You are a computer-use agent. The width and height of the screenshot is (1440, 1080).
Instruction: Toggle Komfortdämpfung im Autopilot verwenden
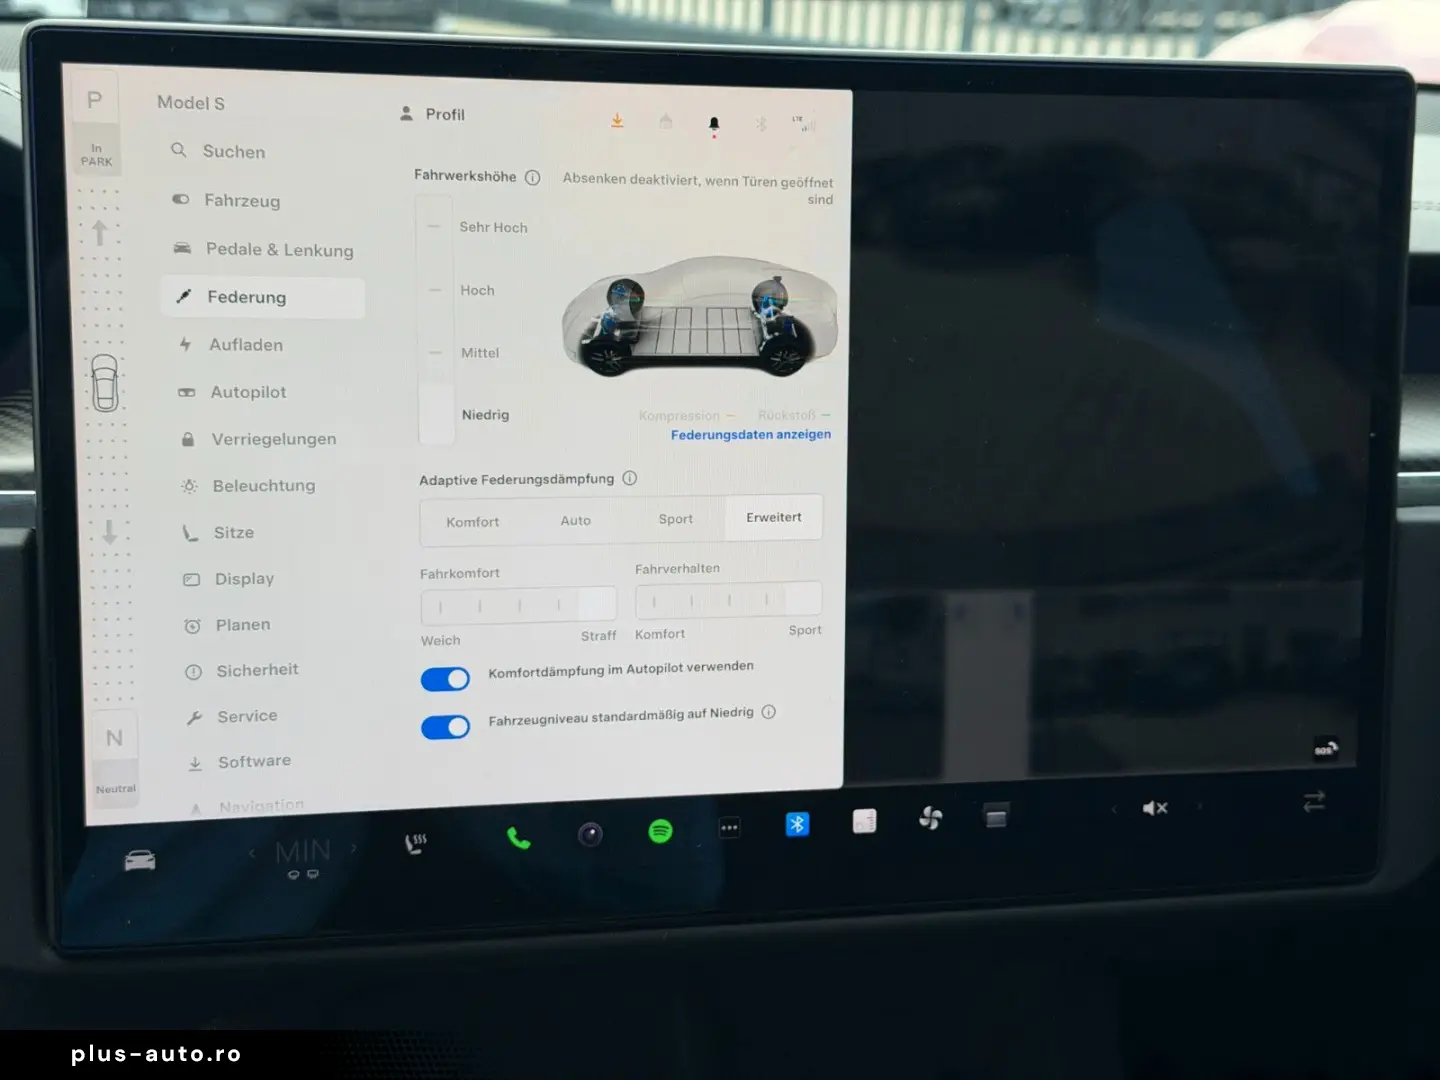coord(445,679)
